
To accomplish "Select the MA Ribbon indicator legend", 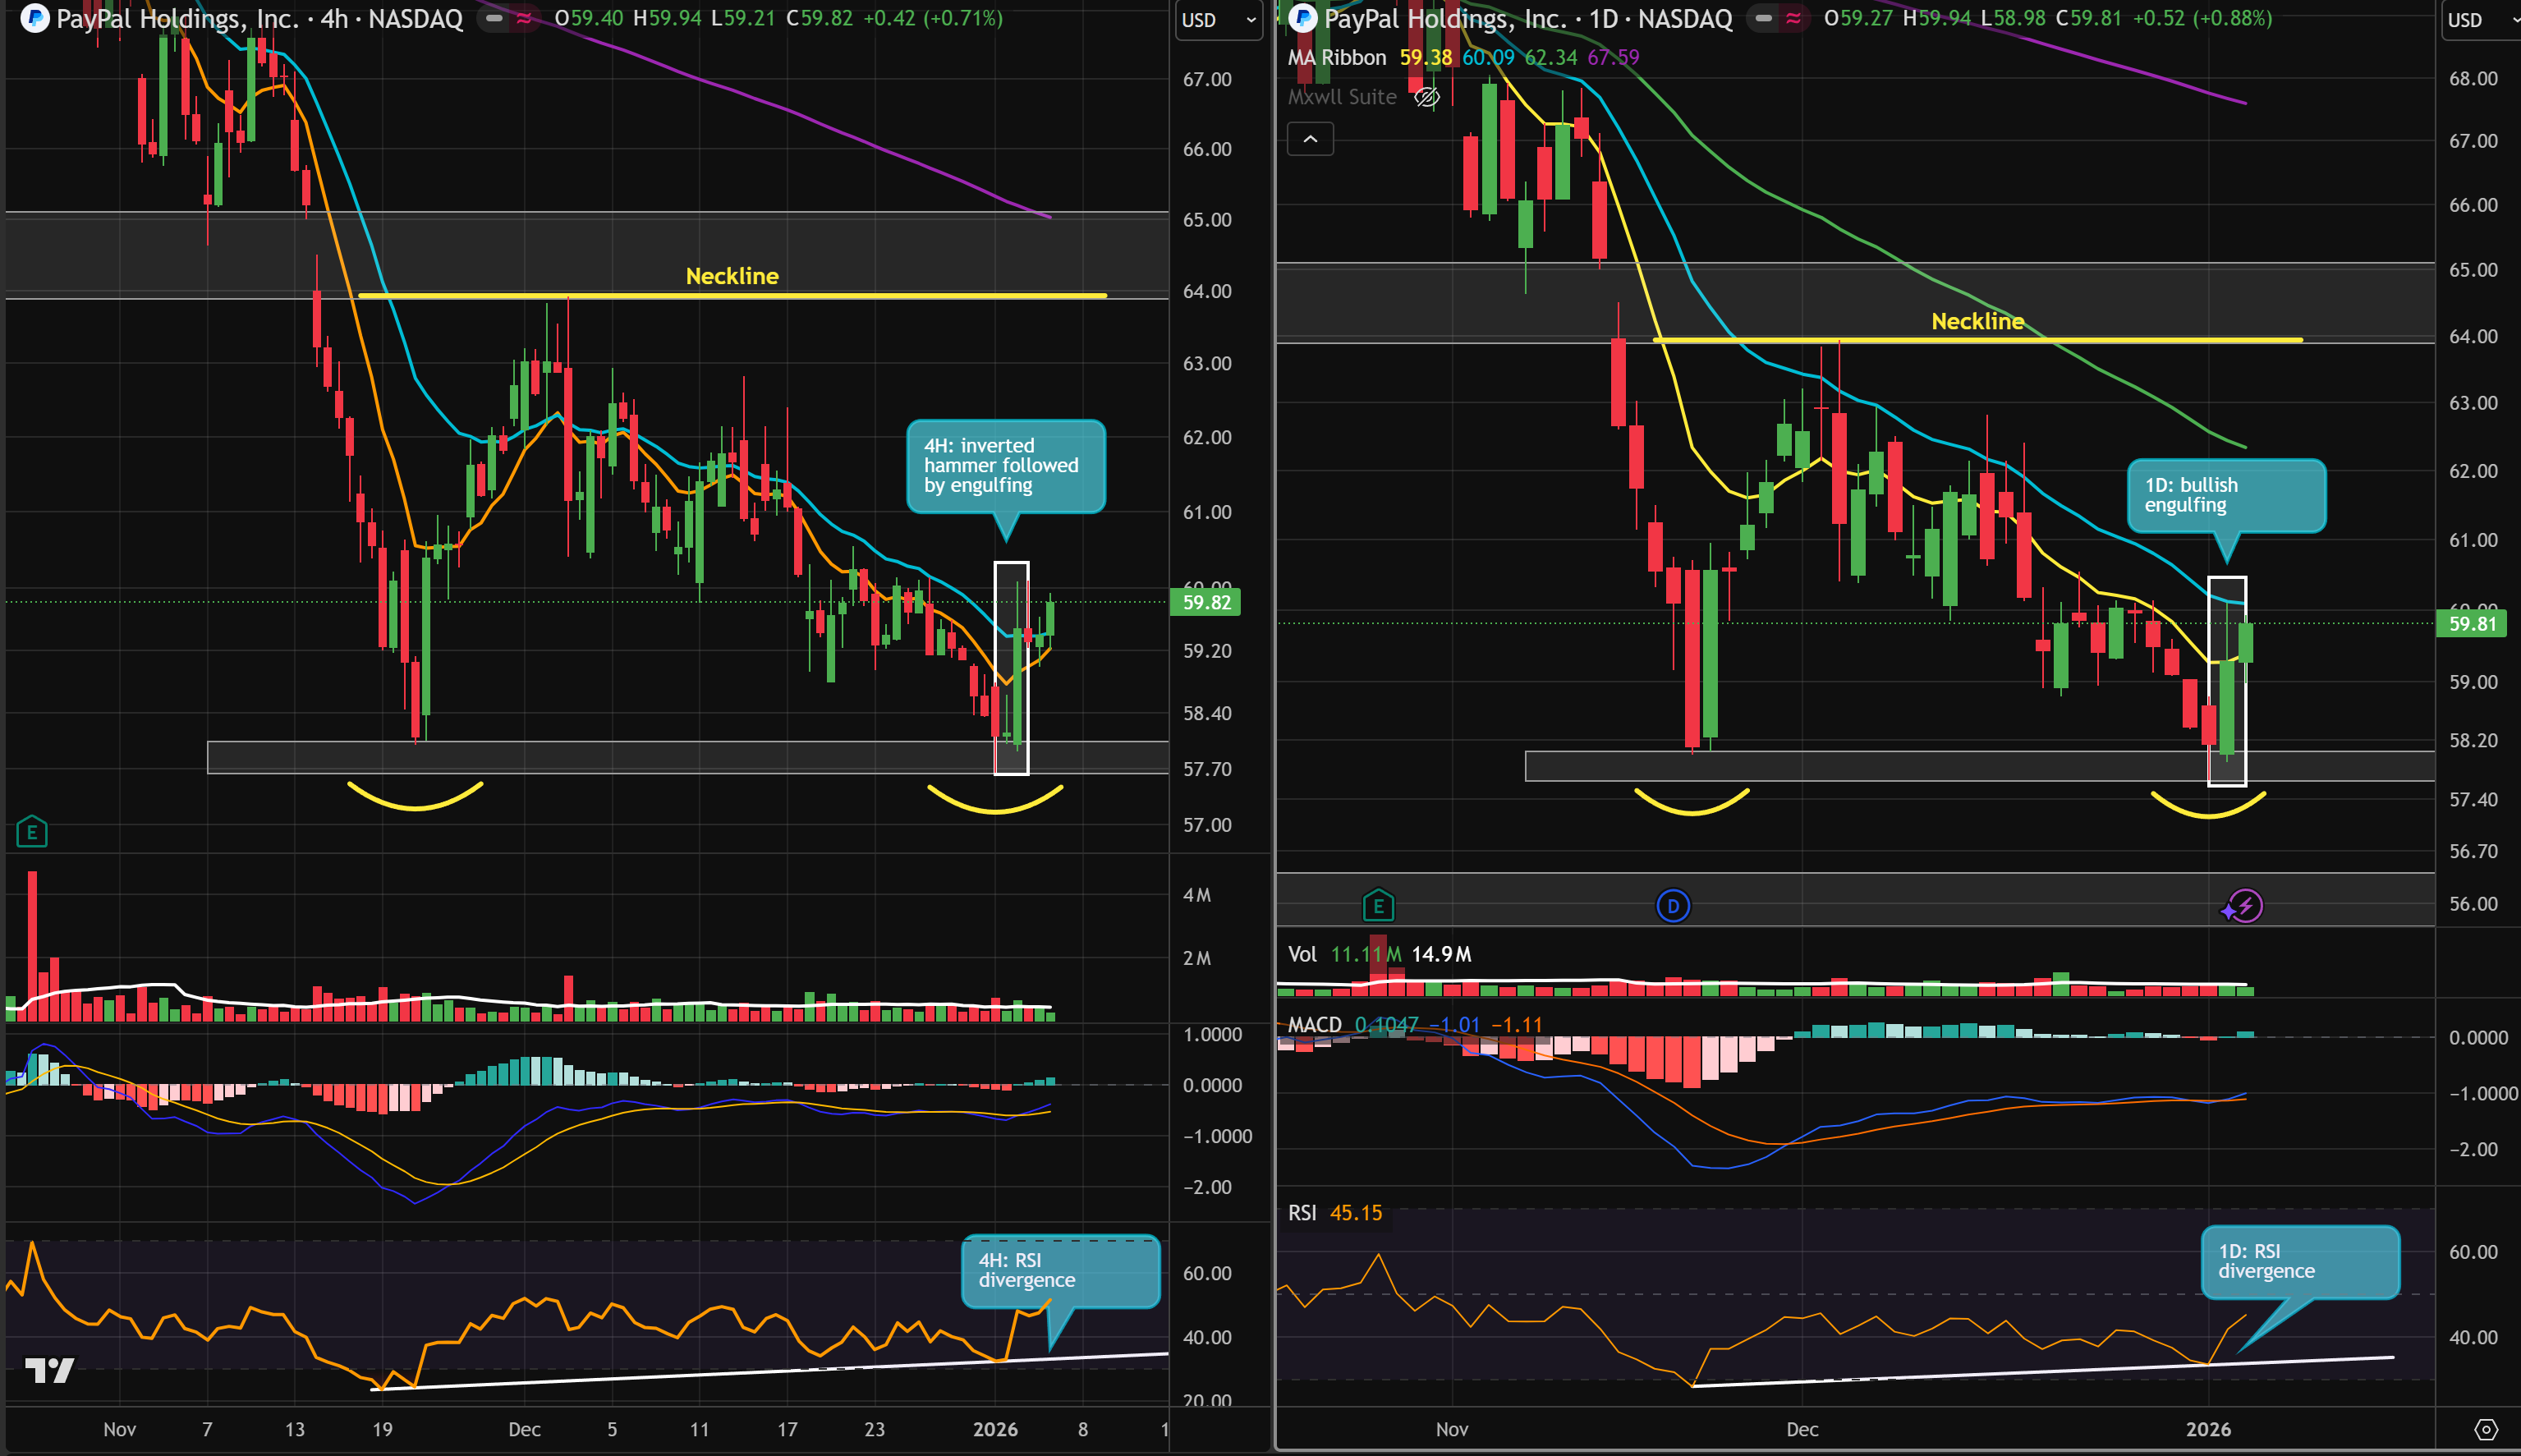I will (x=1337, y=58).
